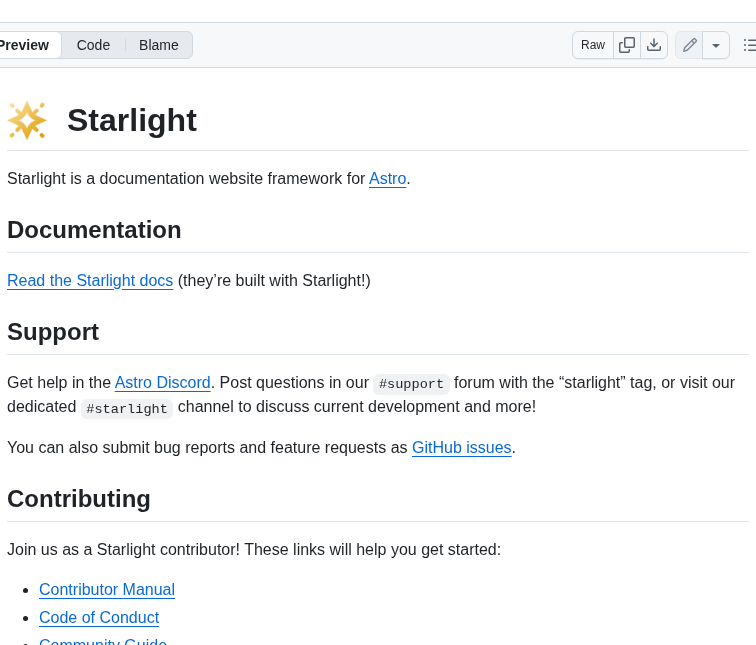Click the Support heading
The height and width of the screenshot is (645, 756).
(x=53, y=332)
